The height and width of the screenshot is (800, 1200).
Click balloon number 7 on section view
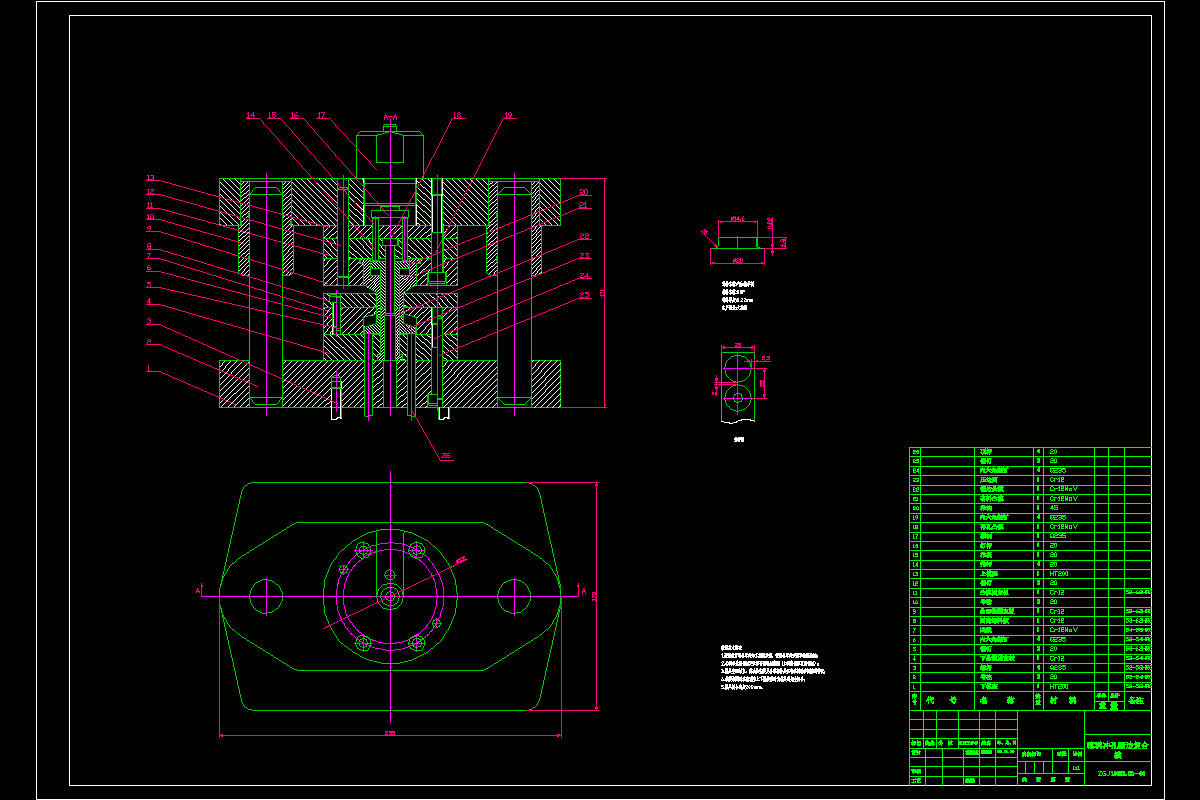tap(149, 256)
